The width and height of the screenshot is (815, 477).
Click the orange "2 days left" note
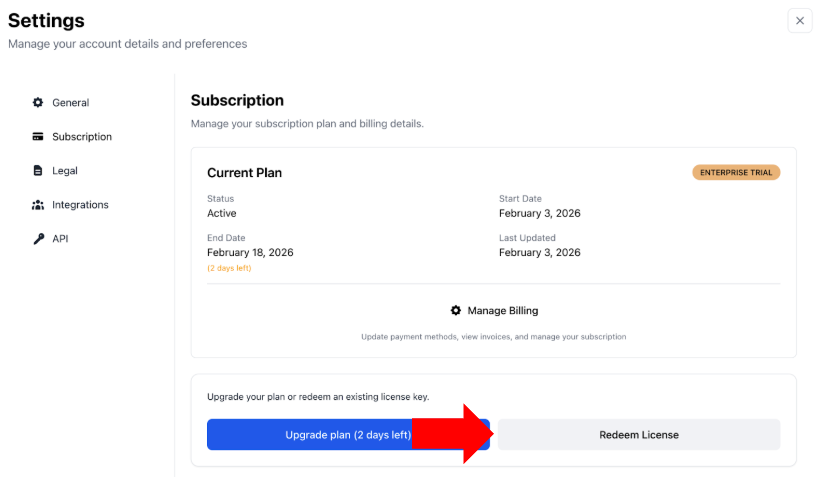click(229, 269)
